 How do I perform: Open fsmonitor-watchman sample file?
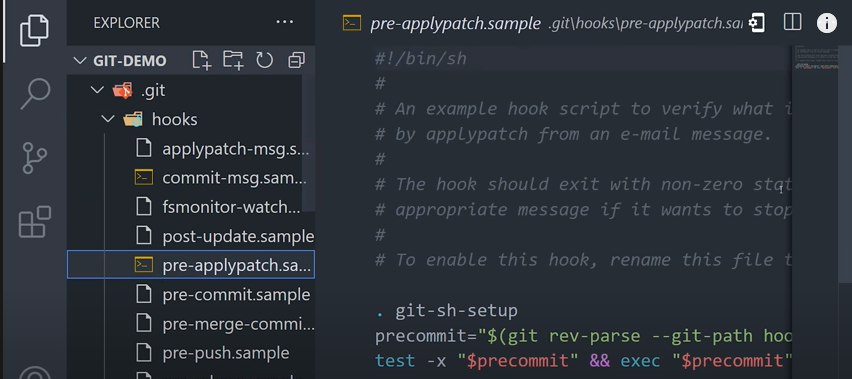(x=191, y=207)
